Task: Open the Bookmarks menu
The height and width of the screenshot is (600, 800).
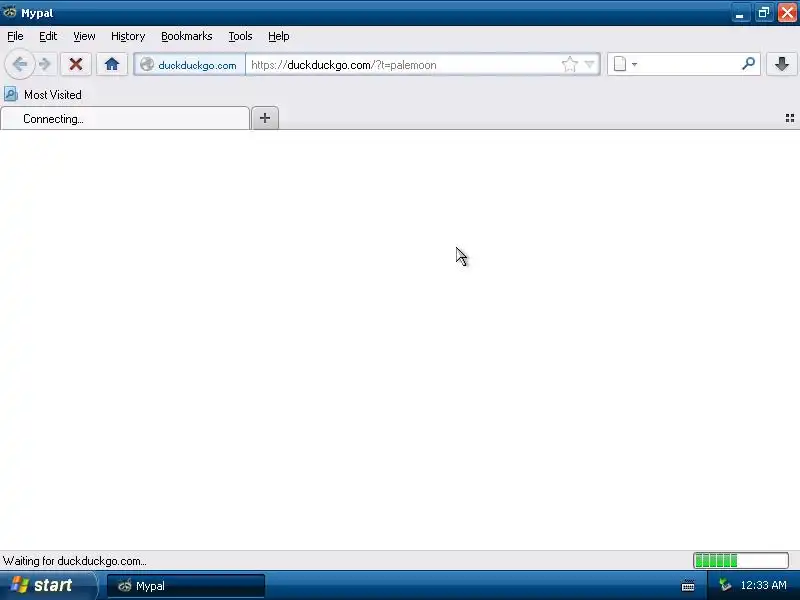Action: pos(187,36)
